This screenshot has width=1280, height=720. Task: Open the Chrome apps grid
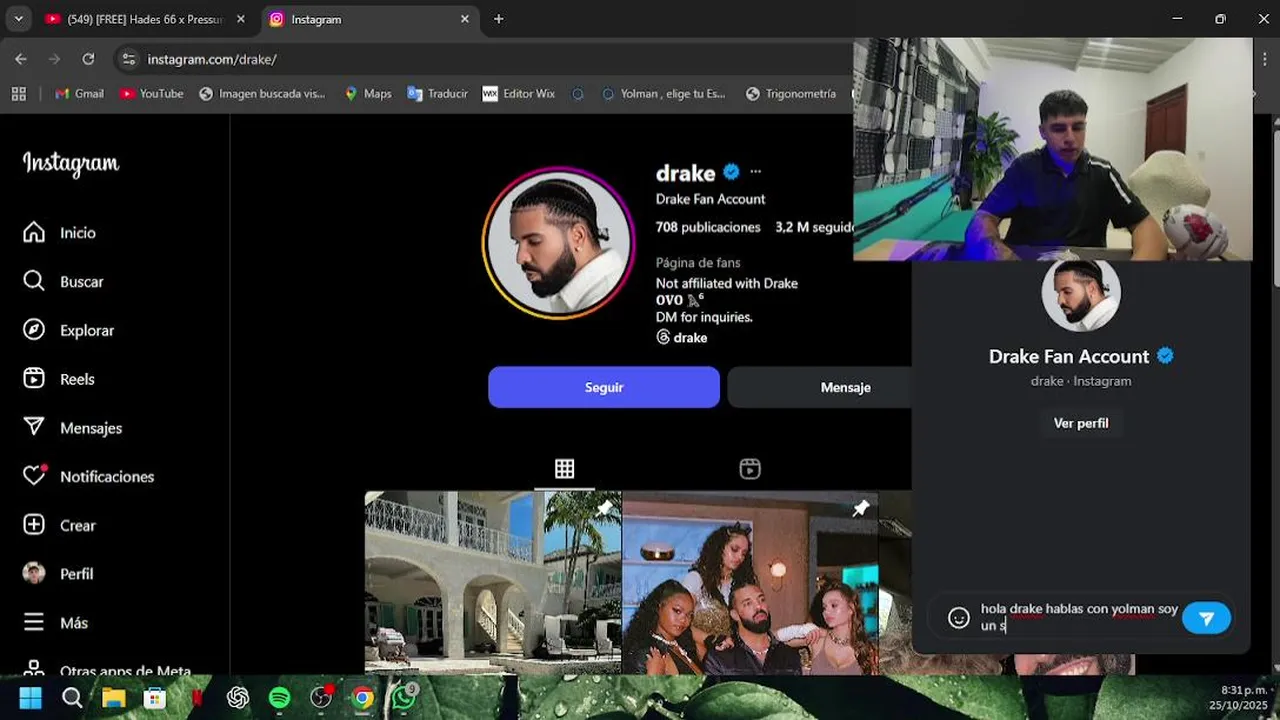18,93
